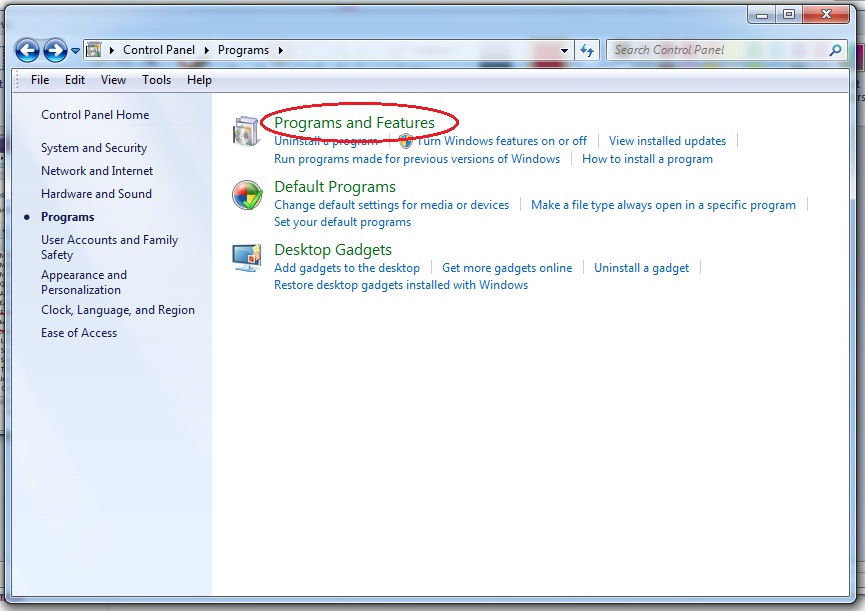Click Add gadgets to the desktop
The width and height of the screenshot is (865, 611).
point(347,268)
